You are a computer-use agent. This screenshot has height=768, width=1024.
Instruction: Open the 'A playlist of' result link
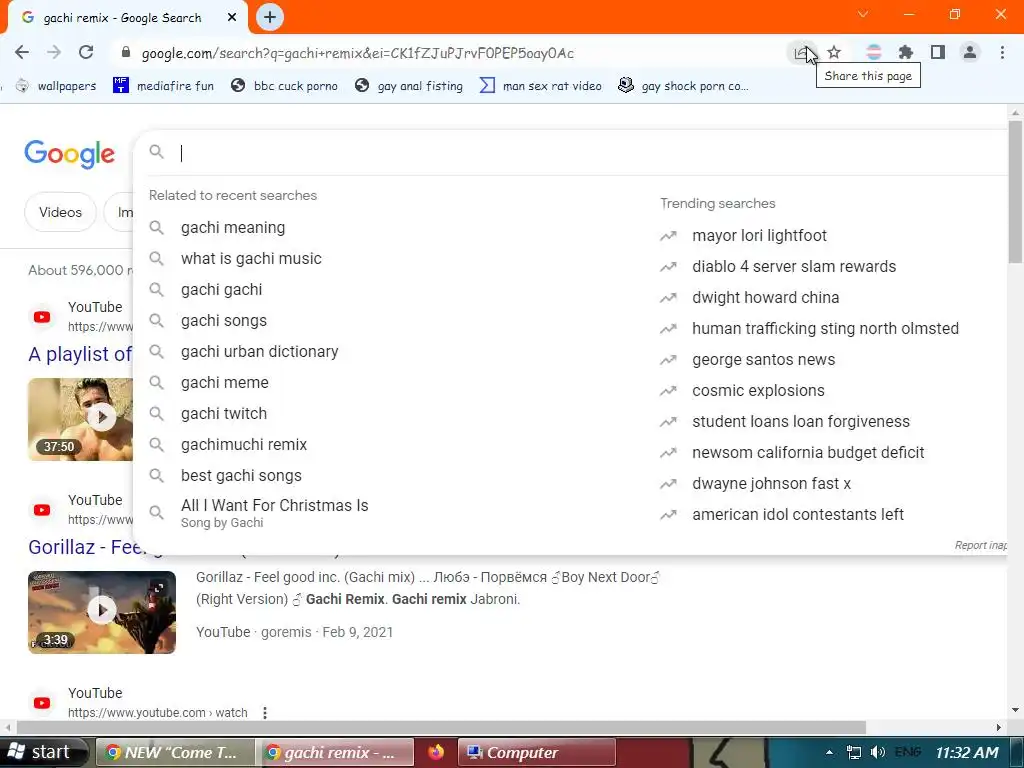tap(80, 354)
